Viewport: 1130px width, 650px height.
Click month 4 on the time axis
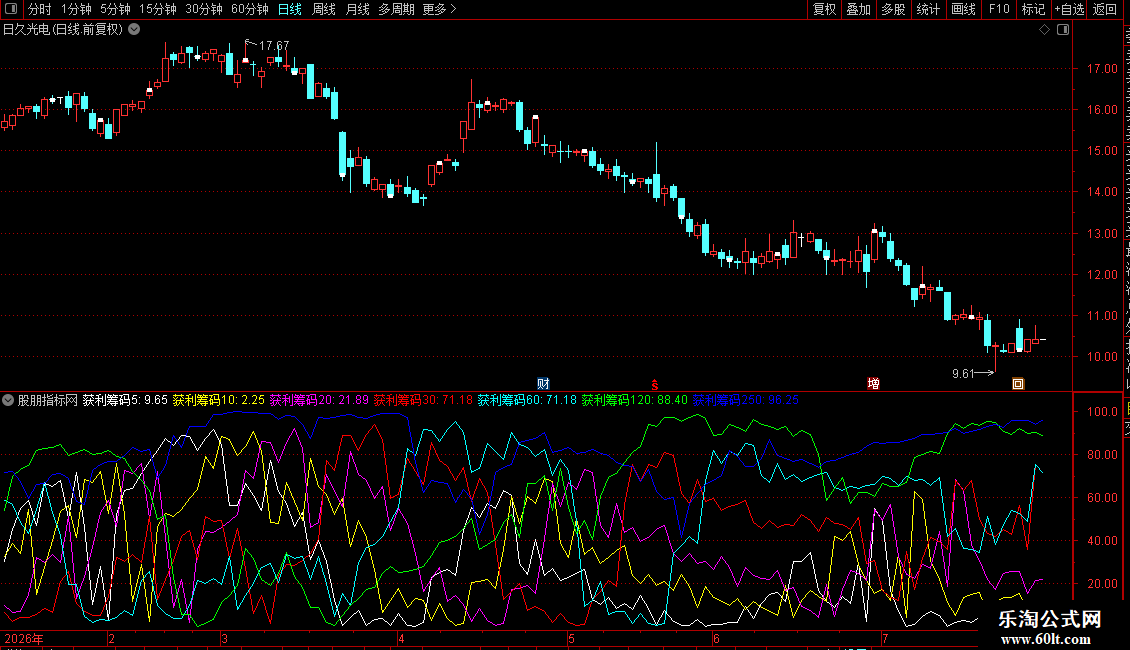[401, 638]
